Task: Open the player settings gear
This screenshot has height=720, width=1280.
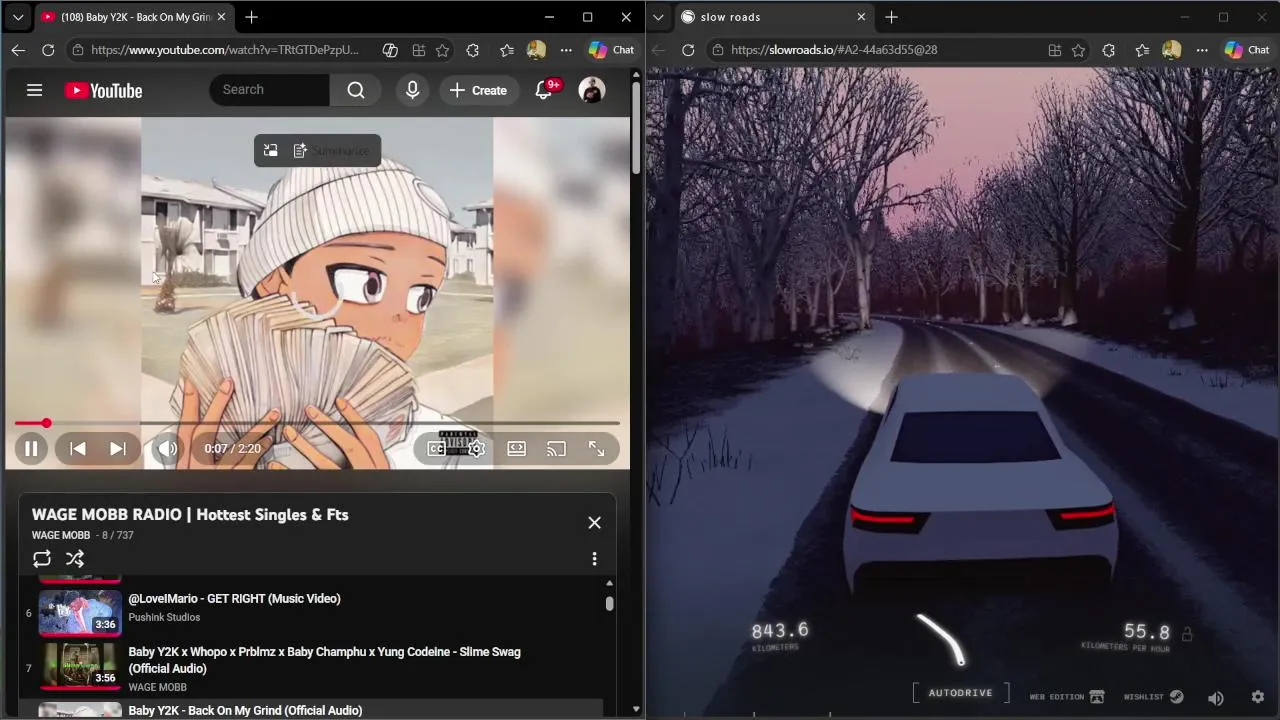Action: 477,449
